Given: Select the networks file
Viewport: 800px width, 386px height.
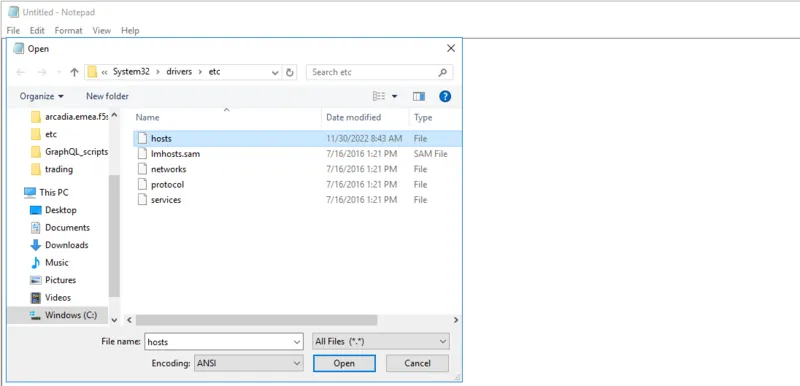Looking at the screenshot, I should tap(297, 169).
